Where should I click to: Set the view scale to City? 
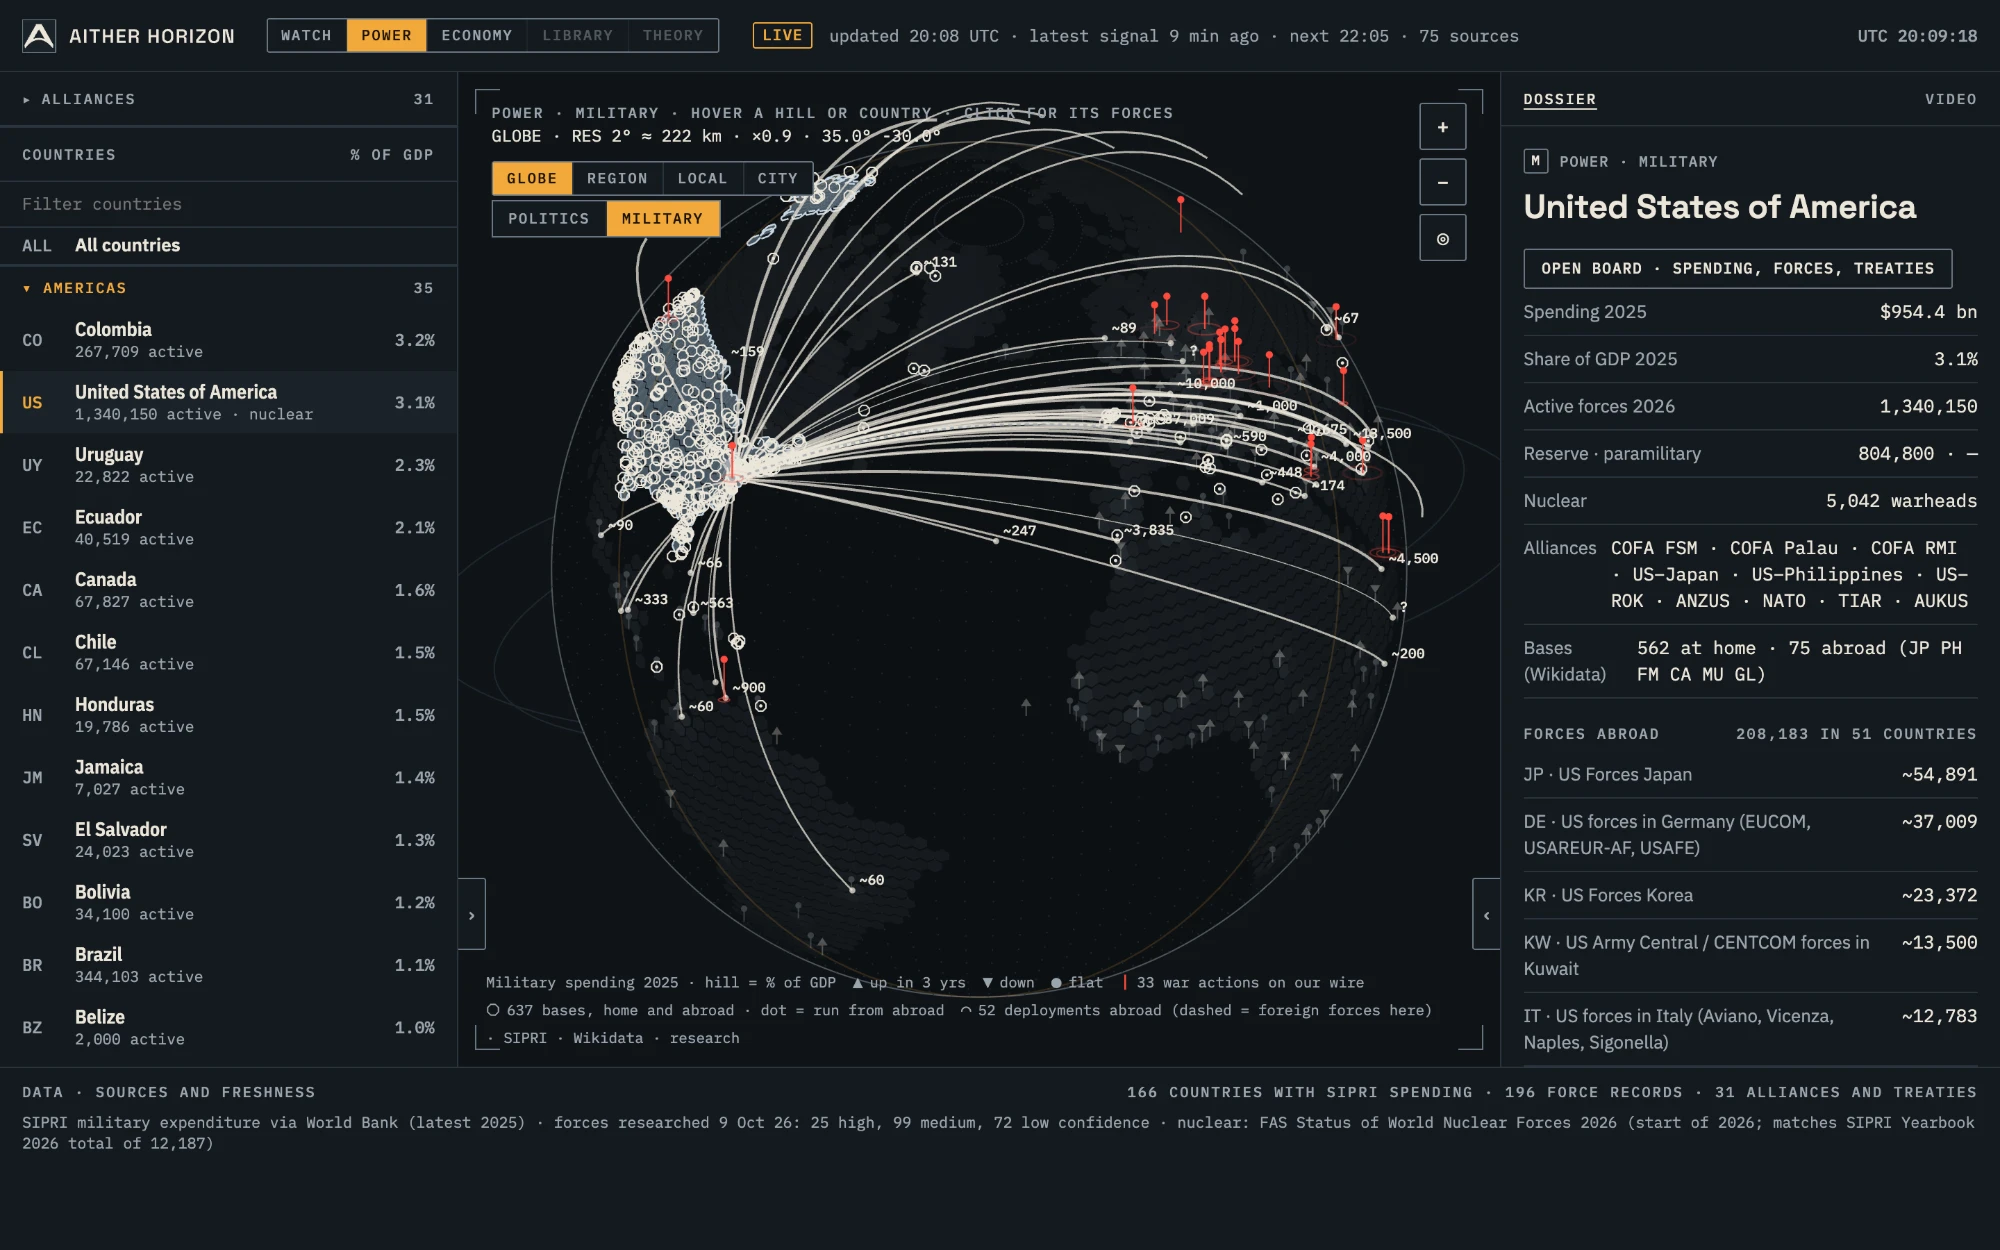click(777, 178)
